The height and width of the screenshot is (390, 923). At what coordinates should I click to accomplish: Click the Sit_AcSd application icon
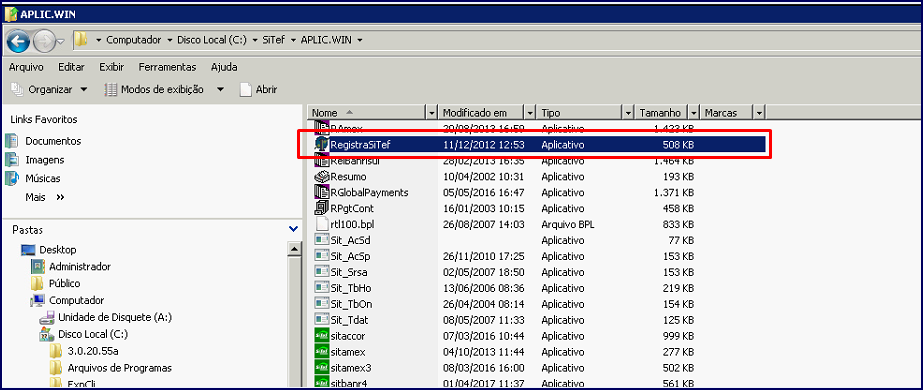pos(321,240)
